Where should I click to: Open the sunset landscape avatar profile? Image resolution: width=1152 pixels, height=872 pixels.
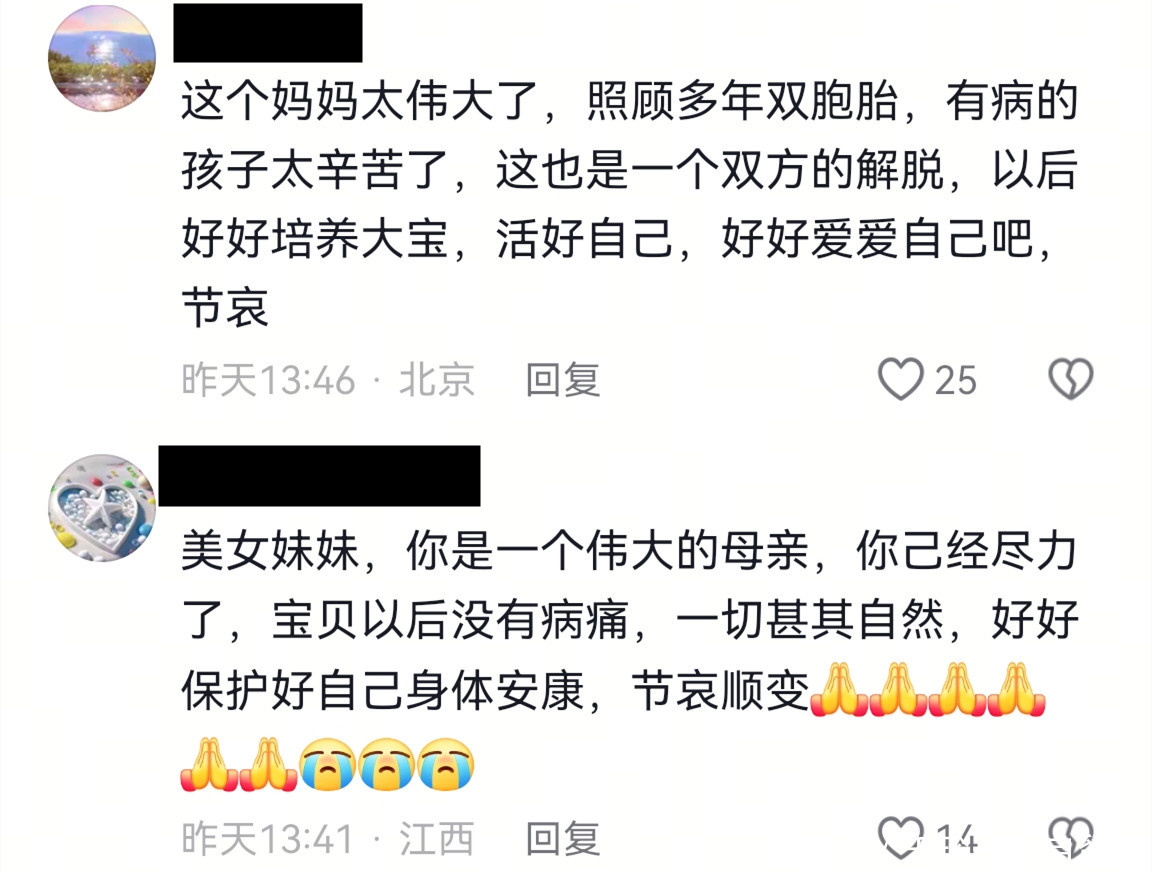coord(101,57)
